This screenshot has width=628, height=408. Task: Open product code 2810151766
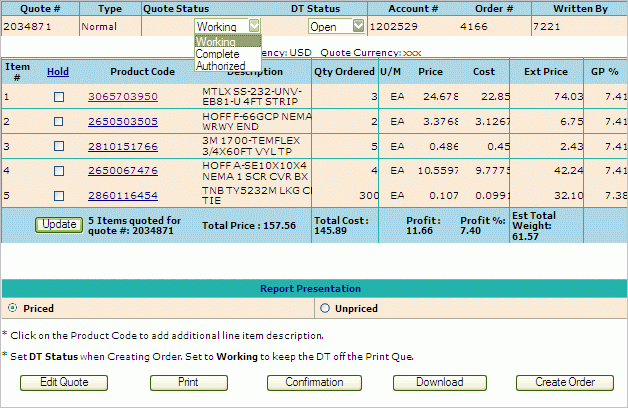click(x=123, y=147)
